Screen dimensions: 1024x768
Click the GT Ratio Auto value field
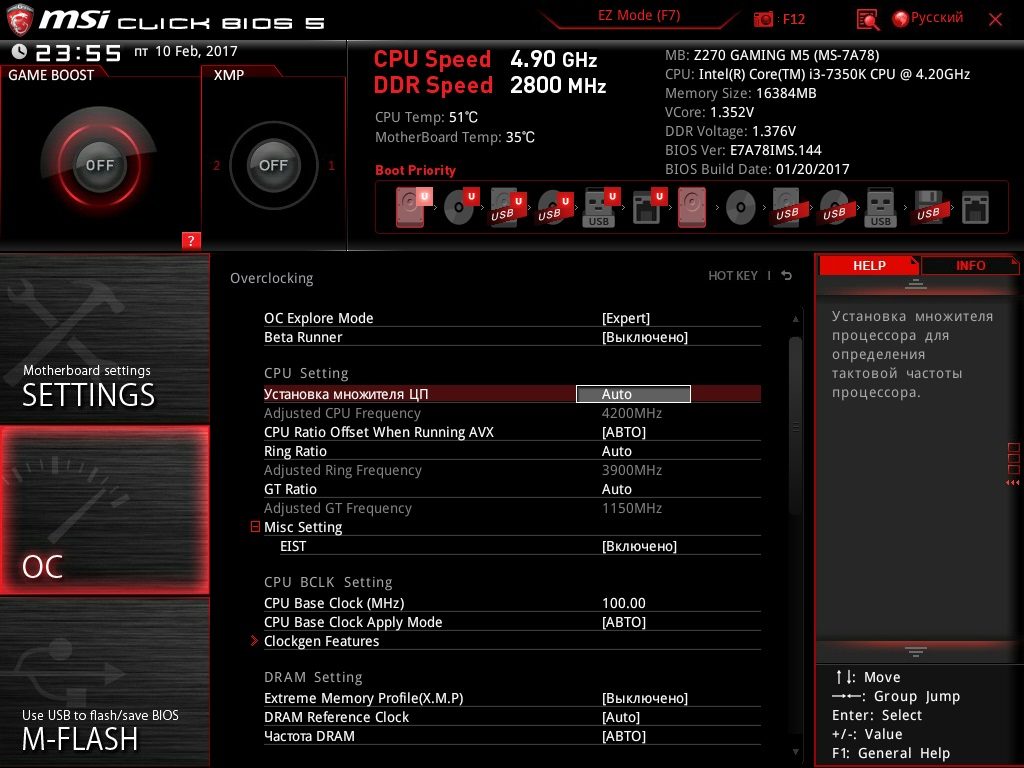coord(616,489)
